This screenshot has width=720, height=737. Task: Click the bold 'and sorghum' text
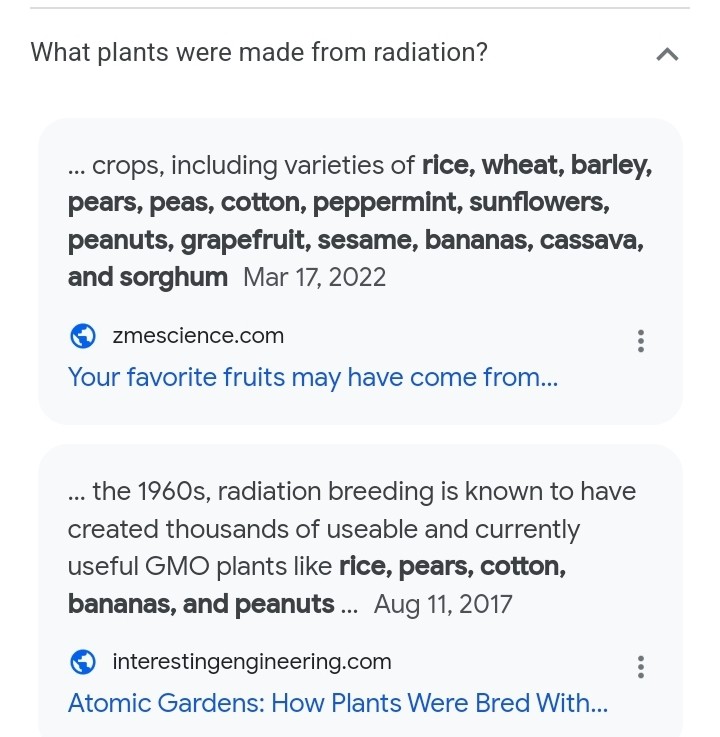pyautogui.click(x=148, y=277)
